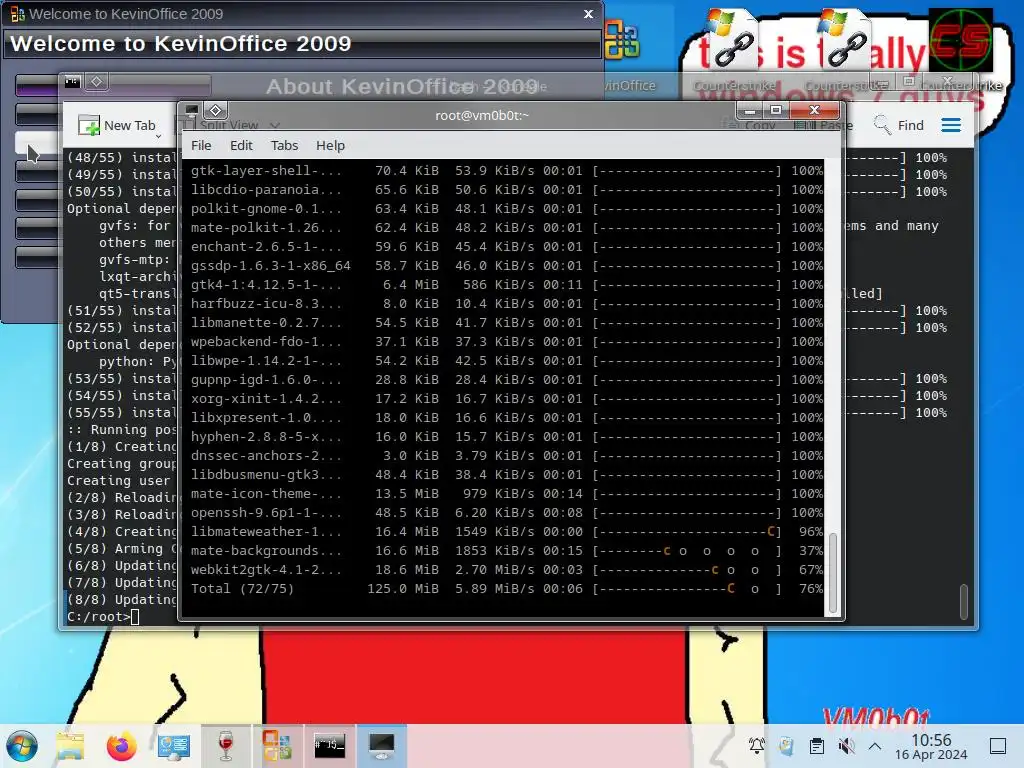1024x768 pixels.
Task: Open the Windows Start menu orb
Action: click(x=22, y=746)
